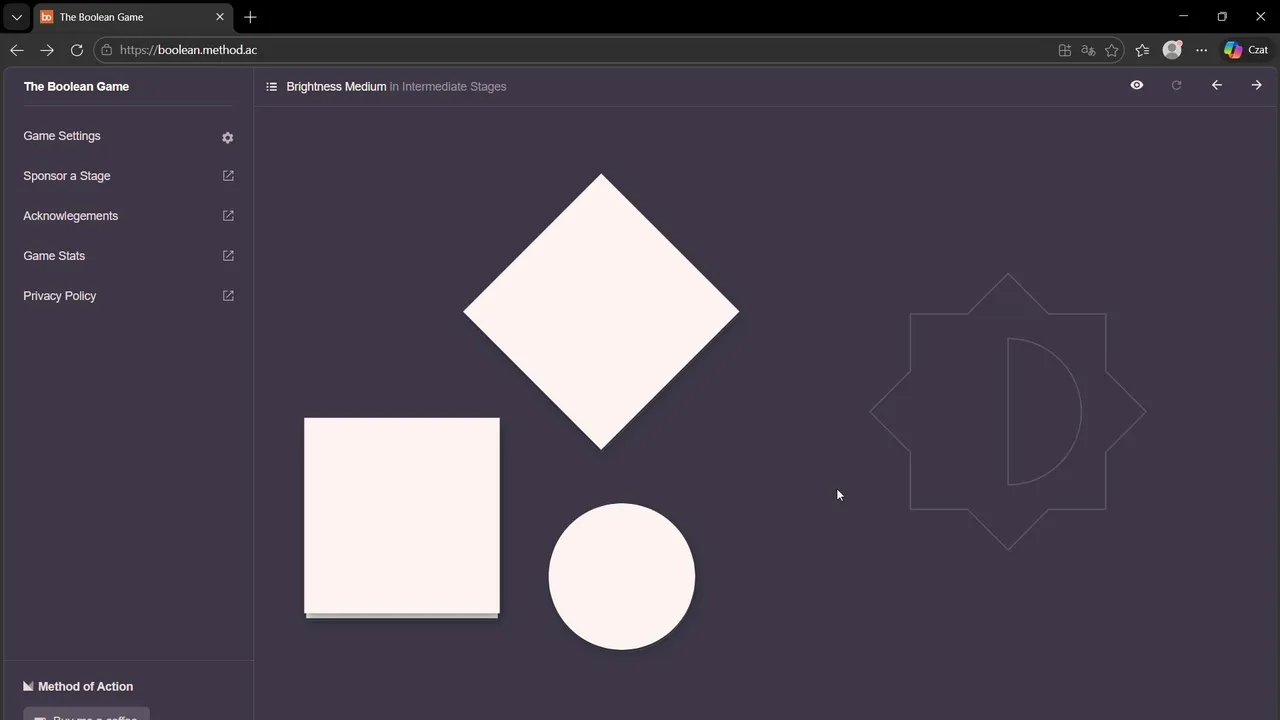Click the browser forward button
Screen dimensions: 1280x720
[47, 50]
